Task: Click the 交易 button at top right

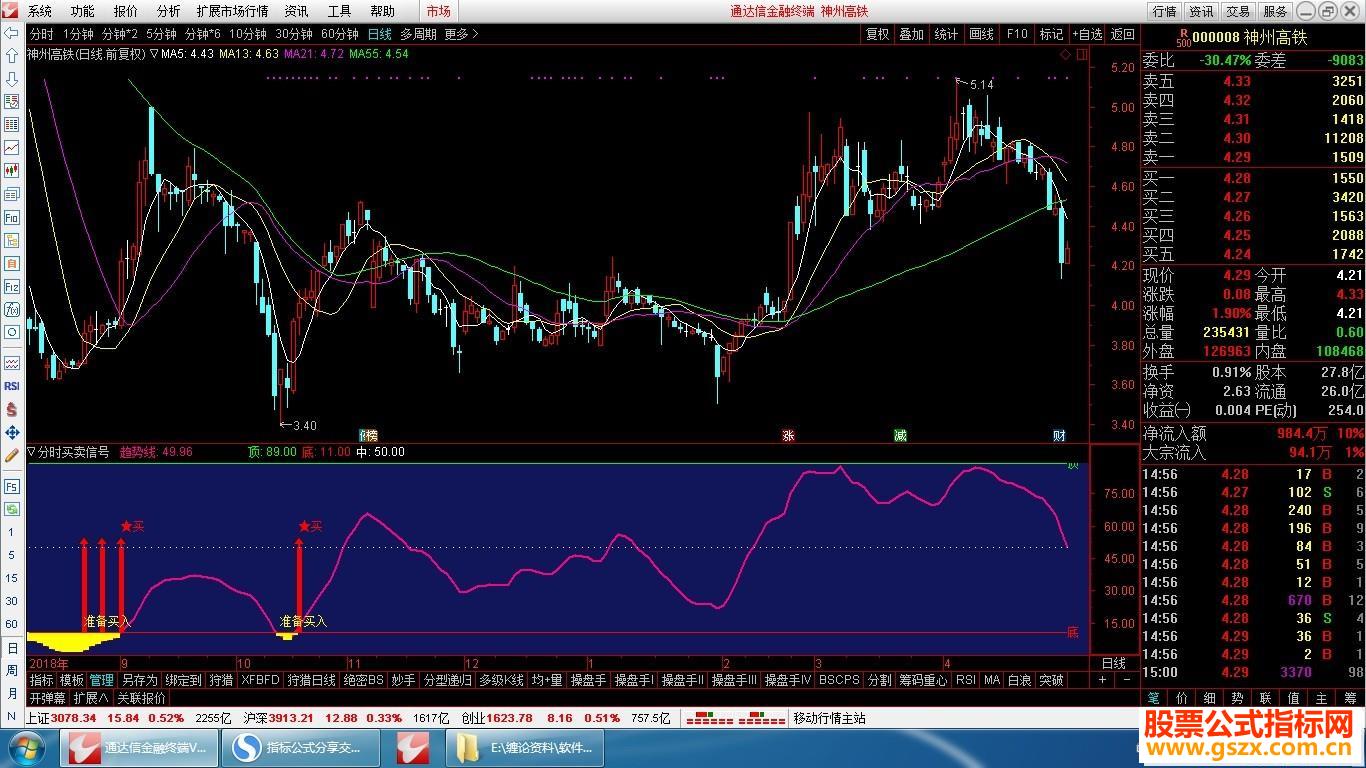Action: [1238, 11]
